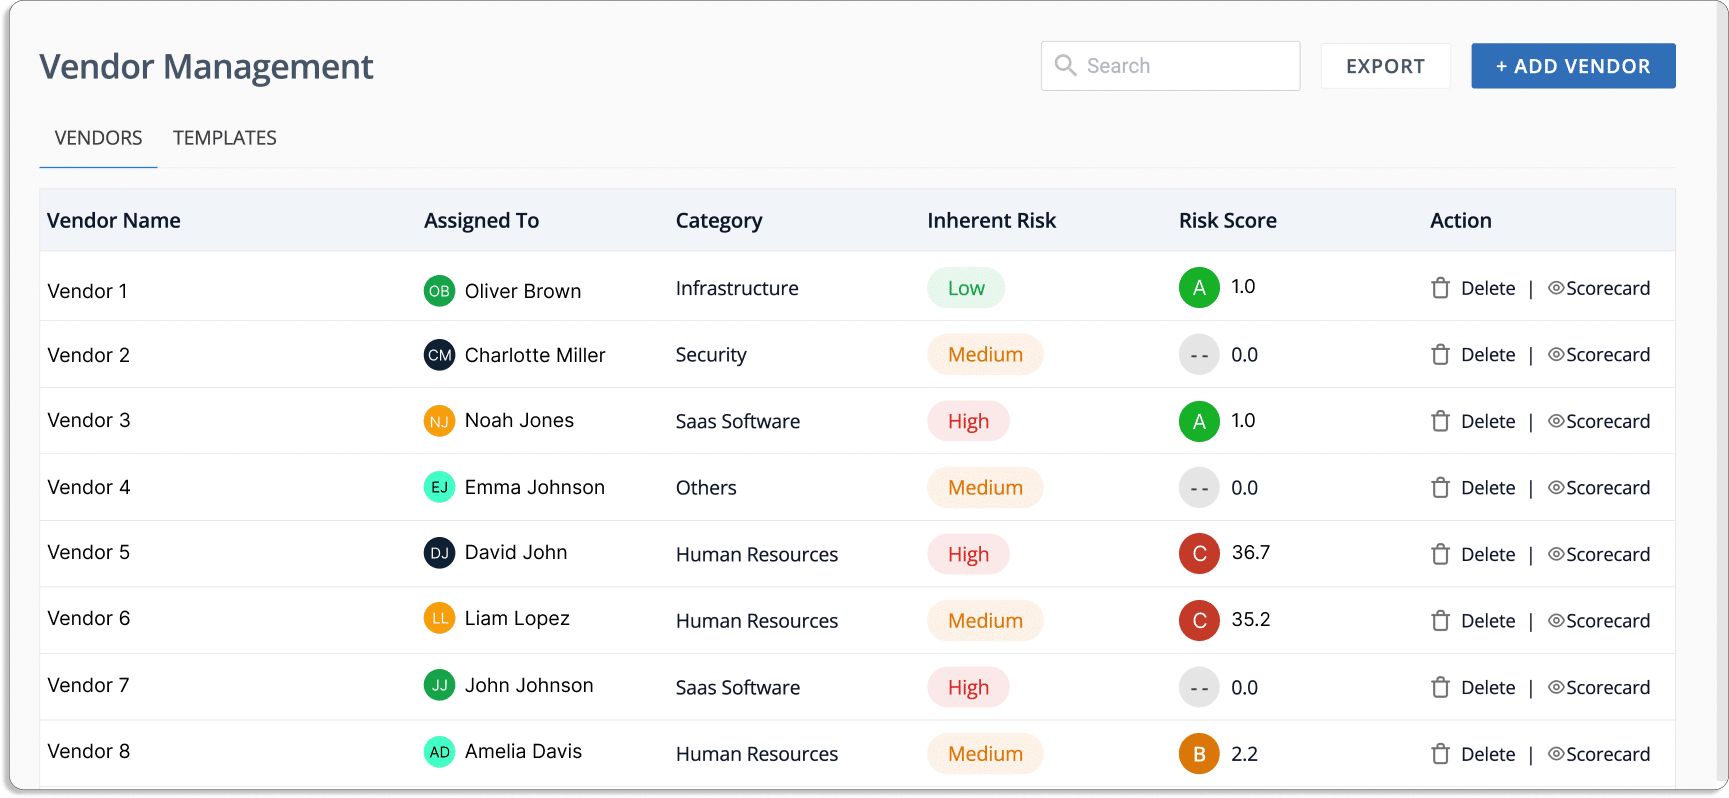Open the Scorecard link for Vendor 6
The width and height of the screenshot is (1729, 798).
[1608, 621]
